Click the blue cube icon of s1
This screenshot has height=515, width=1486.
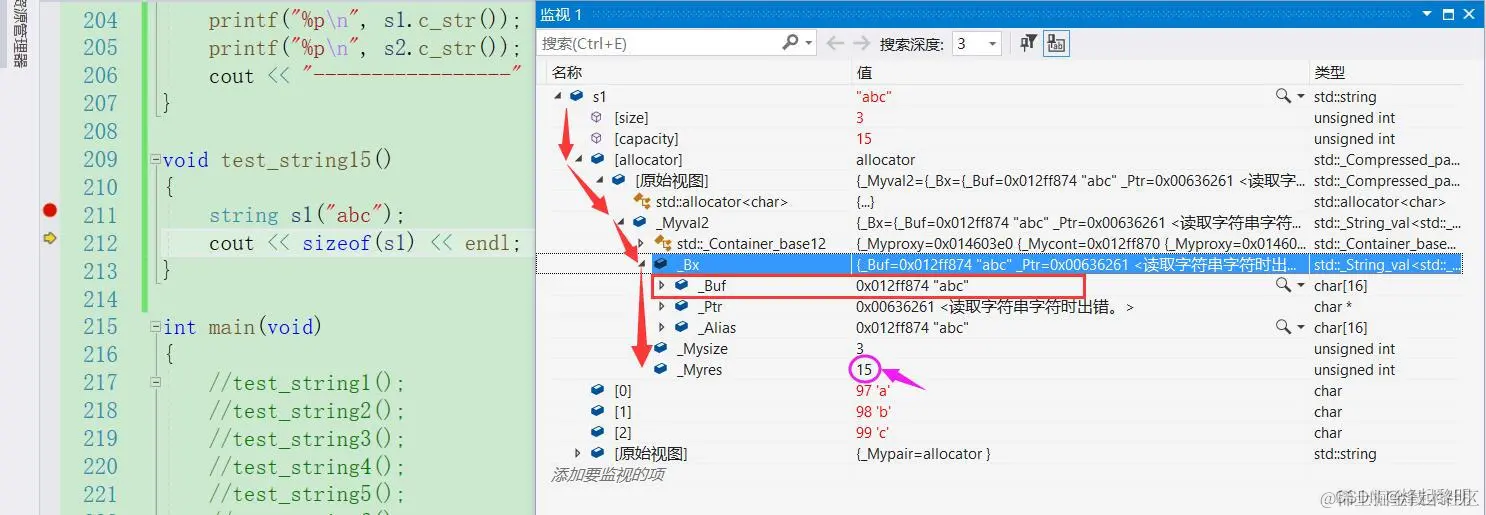[577, 96]
